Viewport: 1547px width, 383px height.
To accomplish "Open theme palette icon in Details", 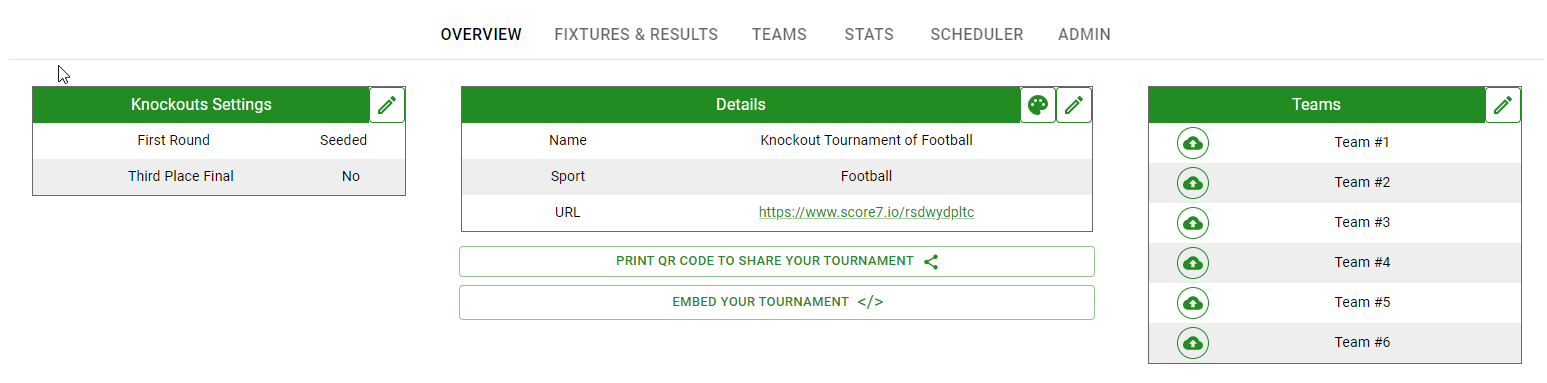I will 1038,105.
